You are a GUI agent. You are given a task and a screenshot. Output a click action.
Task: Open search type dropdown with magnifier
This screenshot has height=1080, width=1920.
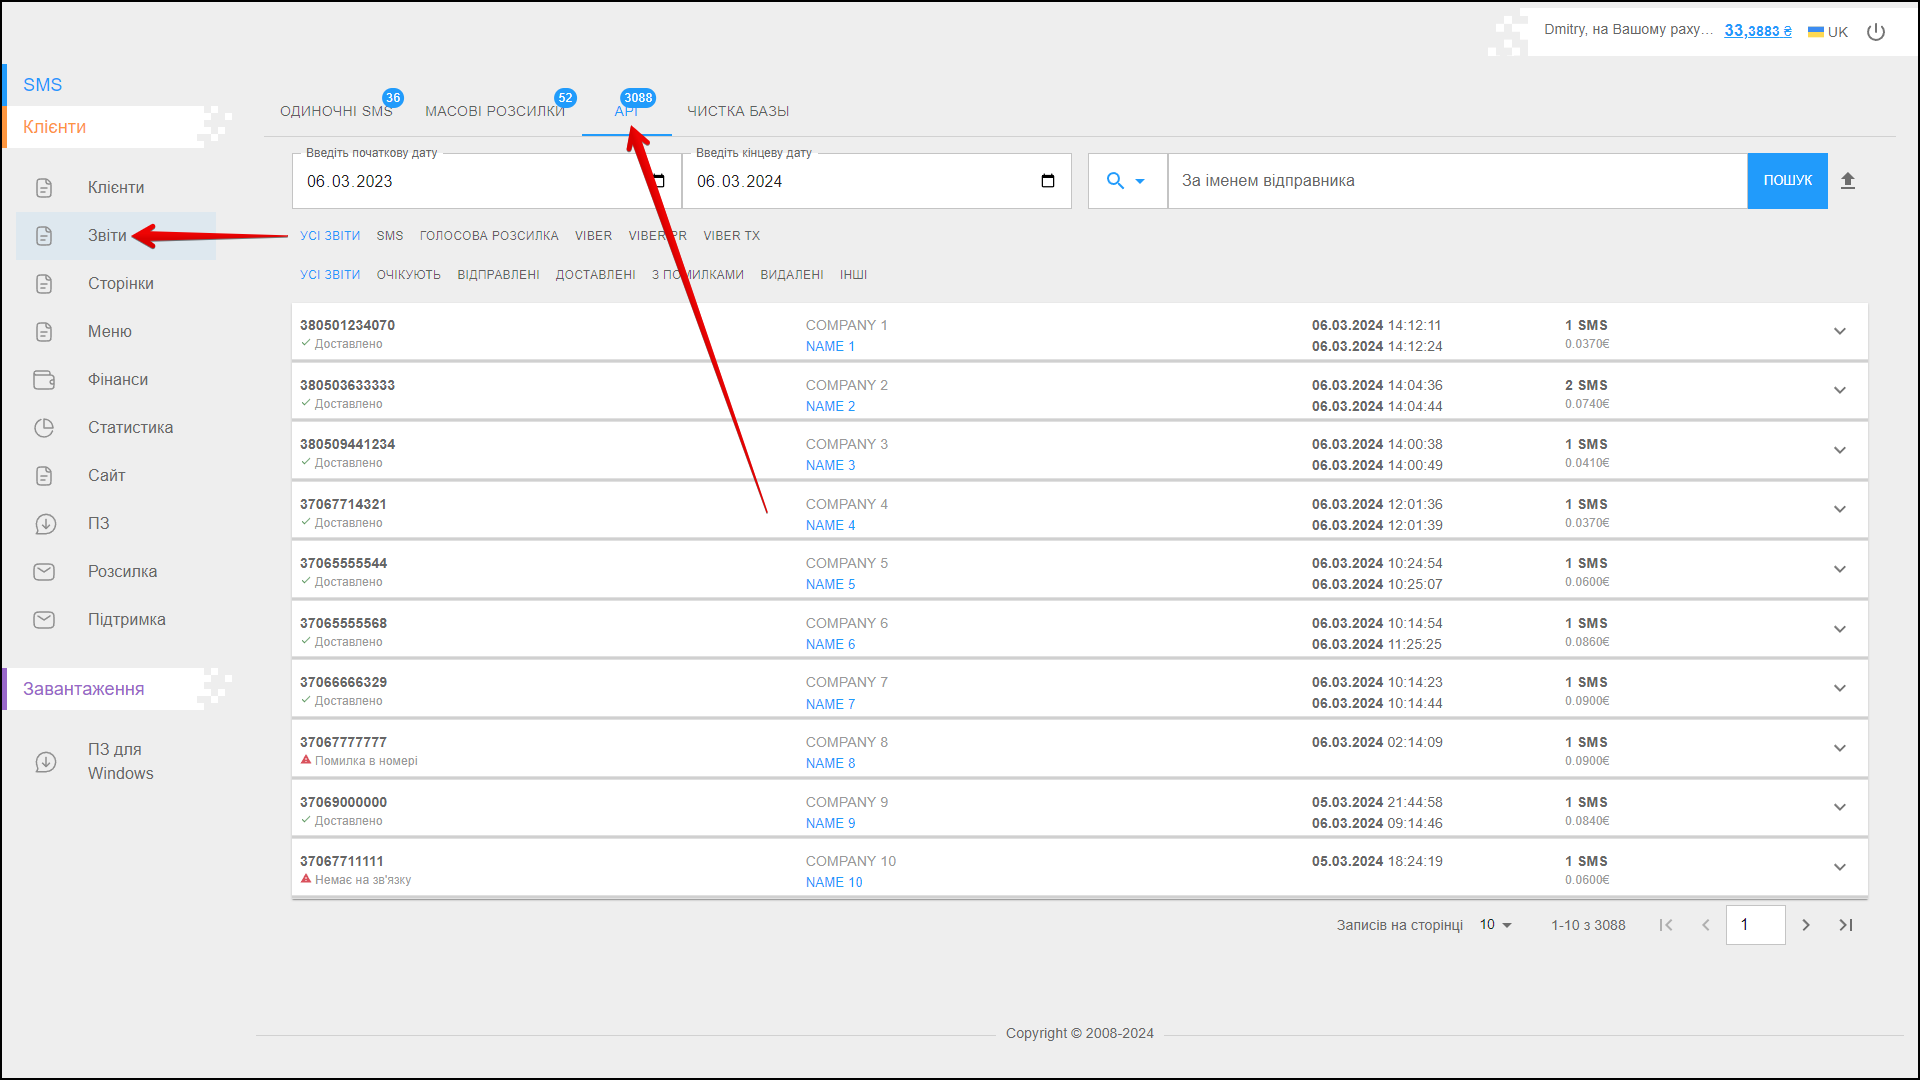click(x=1126, y=181)
